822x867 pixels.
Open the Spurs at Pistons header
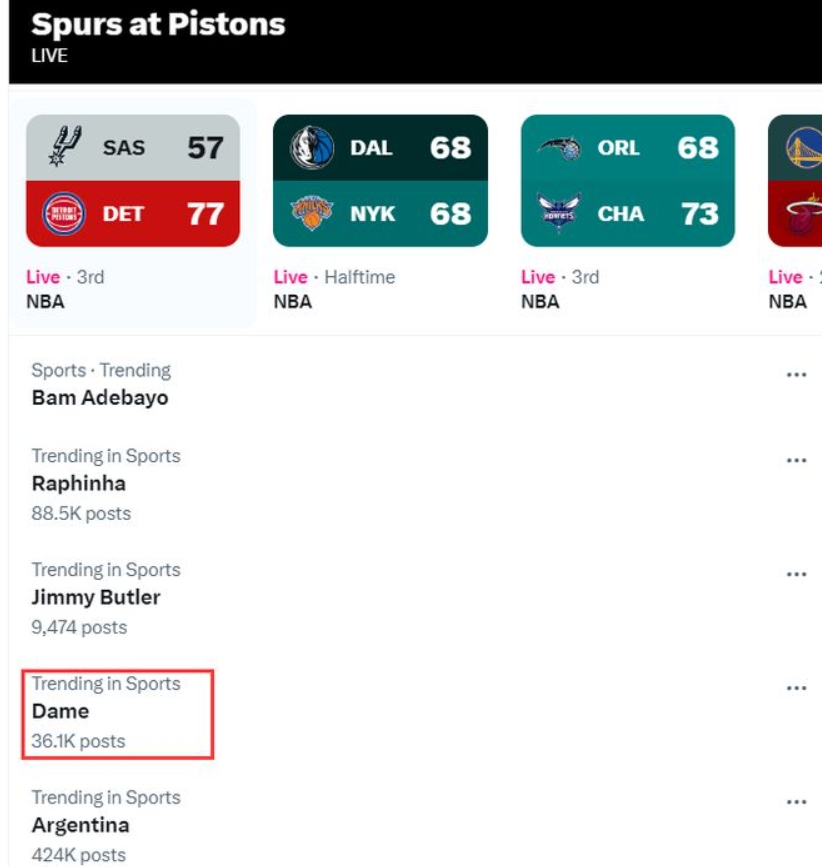point(158,25)
